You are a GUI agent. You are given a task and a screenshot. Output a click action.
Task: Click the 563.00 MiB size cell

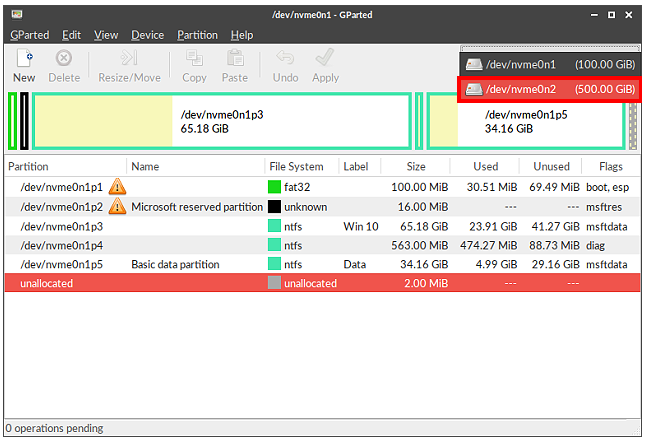[420, 246]
